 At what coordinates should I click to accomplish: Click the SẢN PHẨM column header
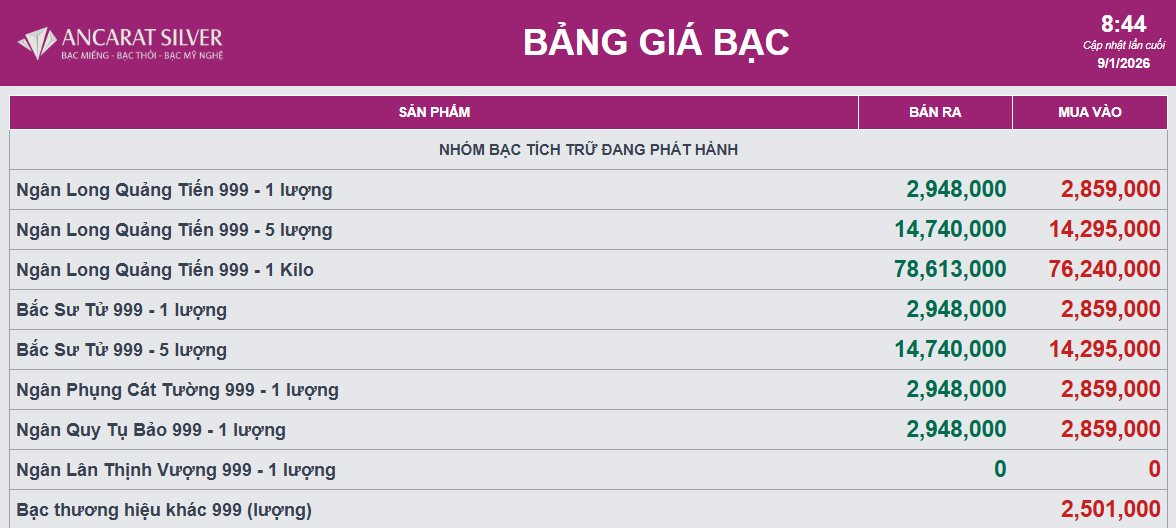434,112
